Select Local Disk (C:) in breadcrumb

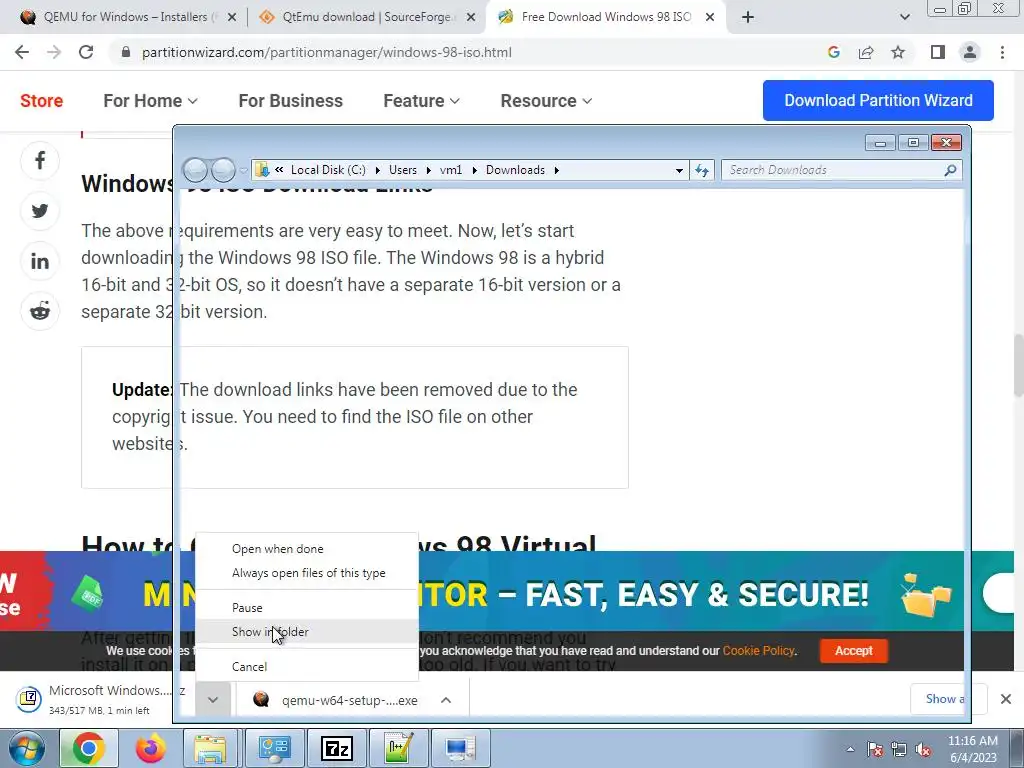click(x=328, y=170)
